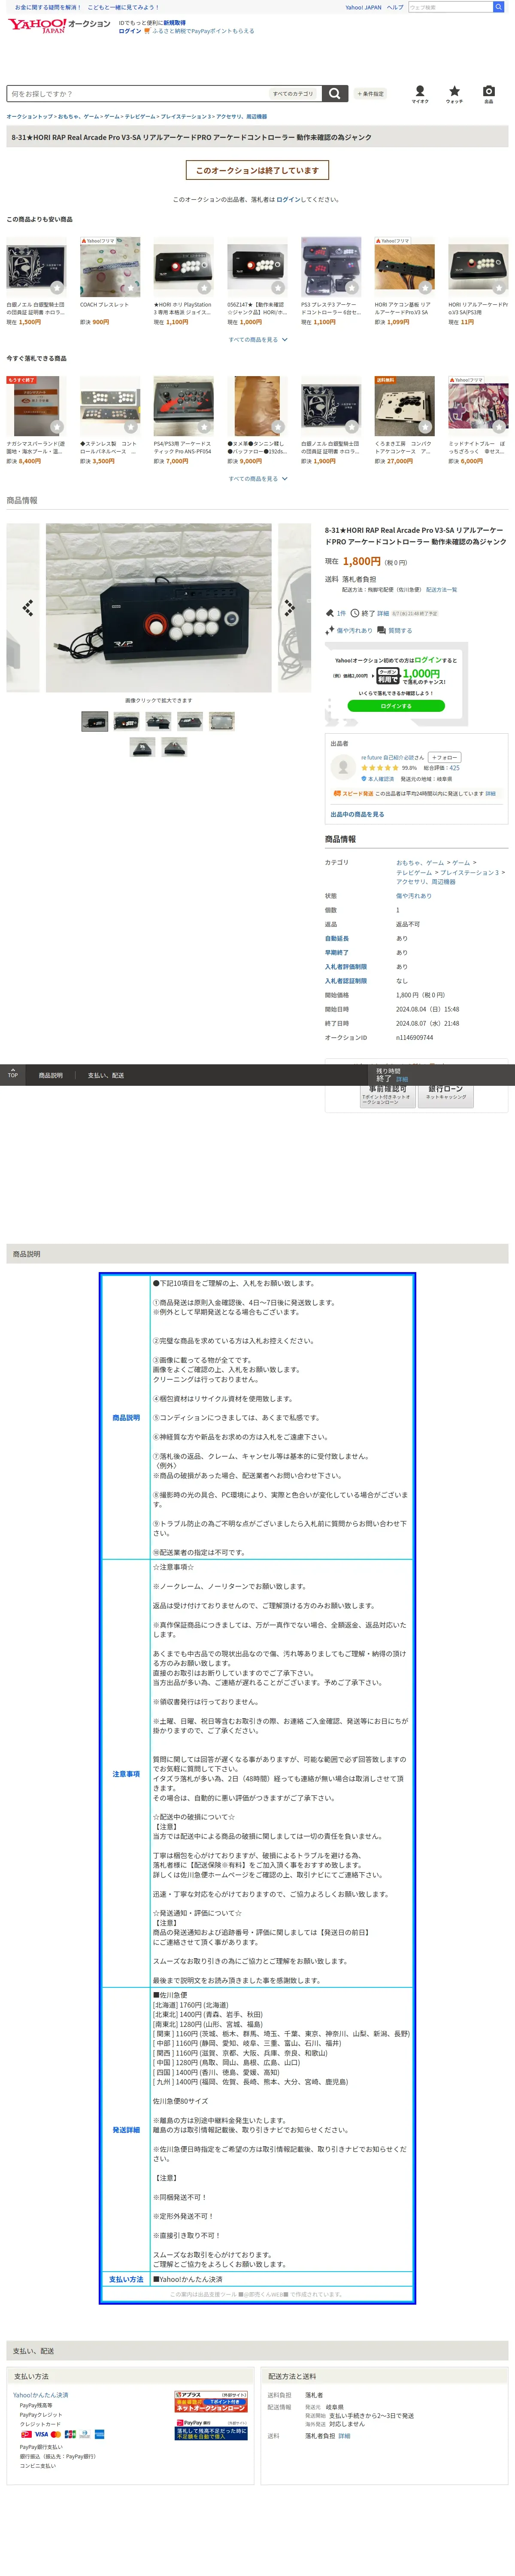Click ふるさと納税 PayPay promotion link
515x2576 pixels.
[x=203, y=31]
